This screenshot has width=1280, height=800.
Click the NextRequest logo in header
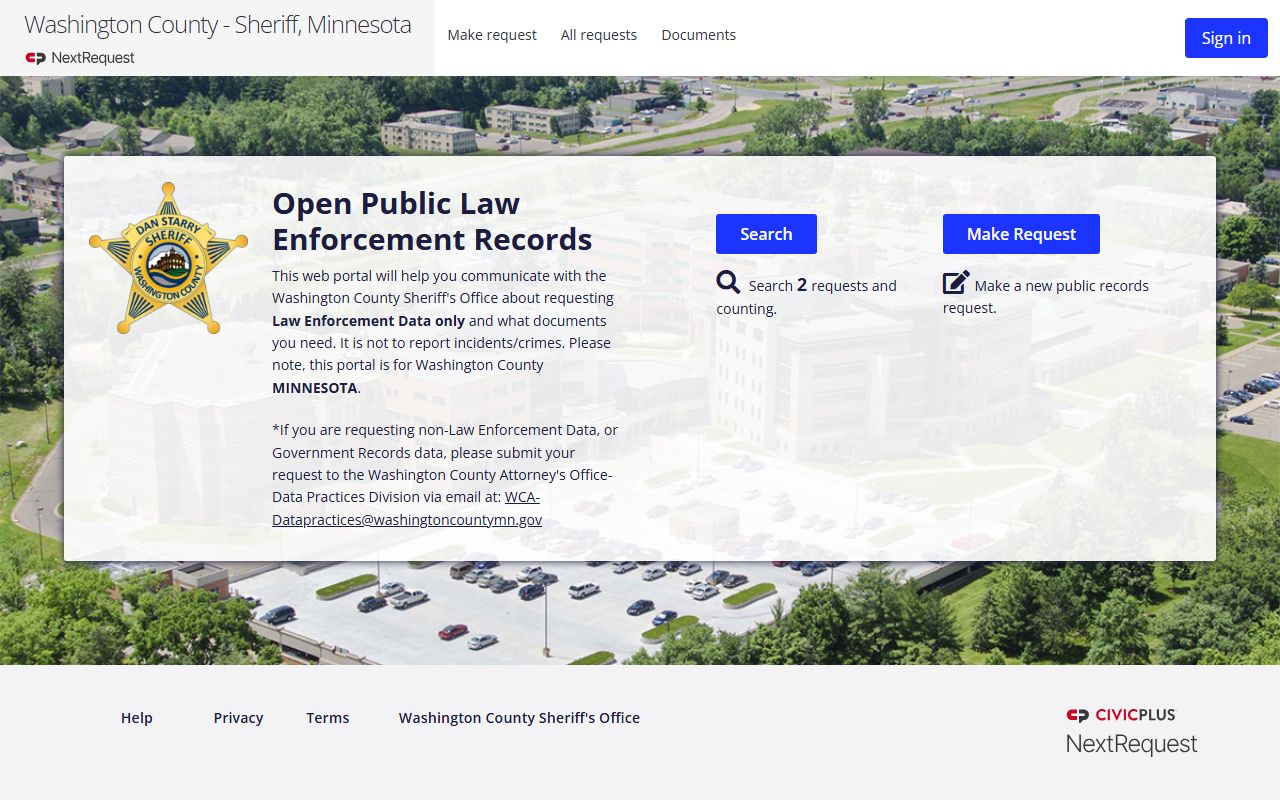point(80,58)
